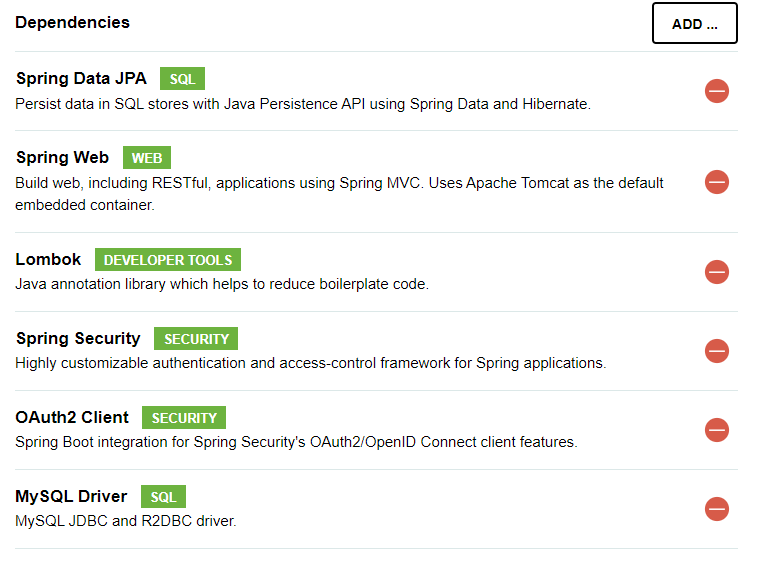The width and height of the screenshot is (772, 569).
Task: Click the WEB tag beside Spring Web
Action: click(x=147, y=158)
